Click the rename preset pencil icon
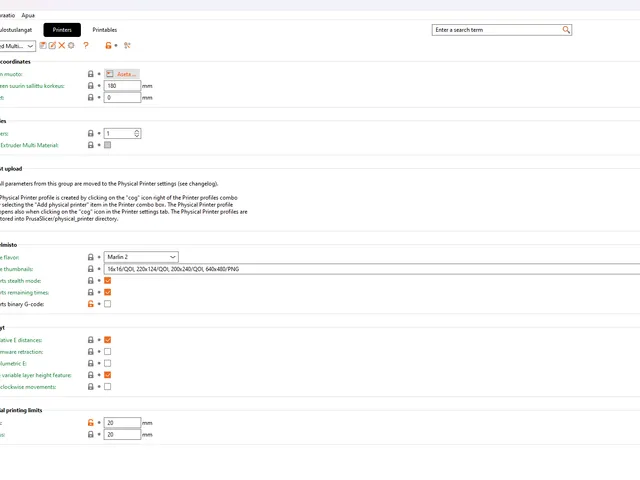This screenshot has width=640, height=480. 52,45
